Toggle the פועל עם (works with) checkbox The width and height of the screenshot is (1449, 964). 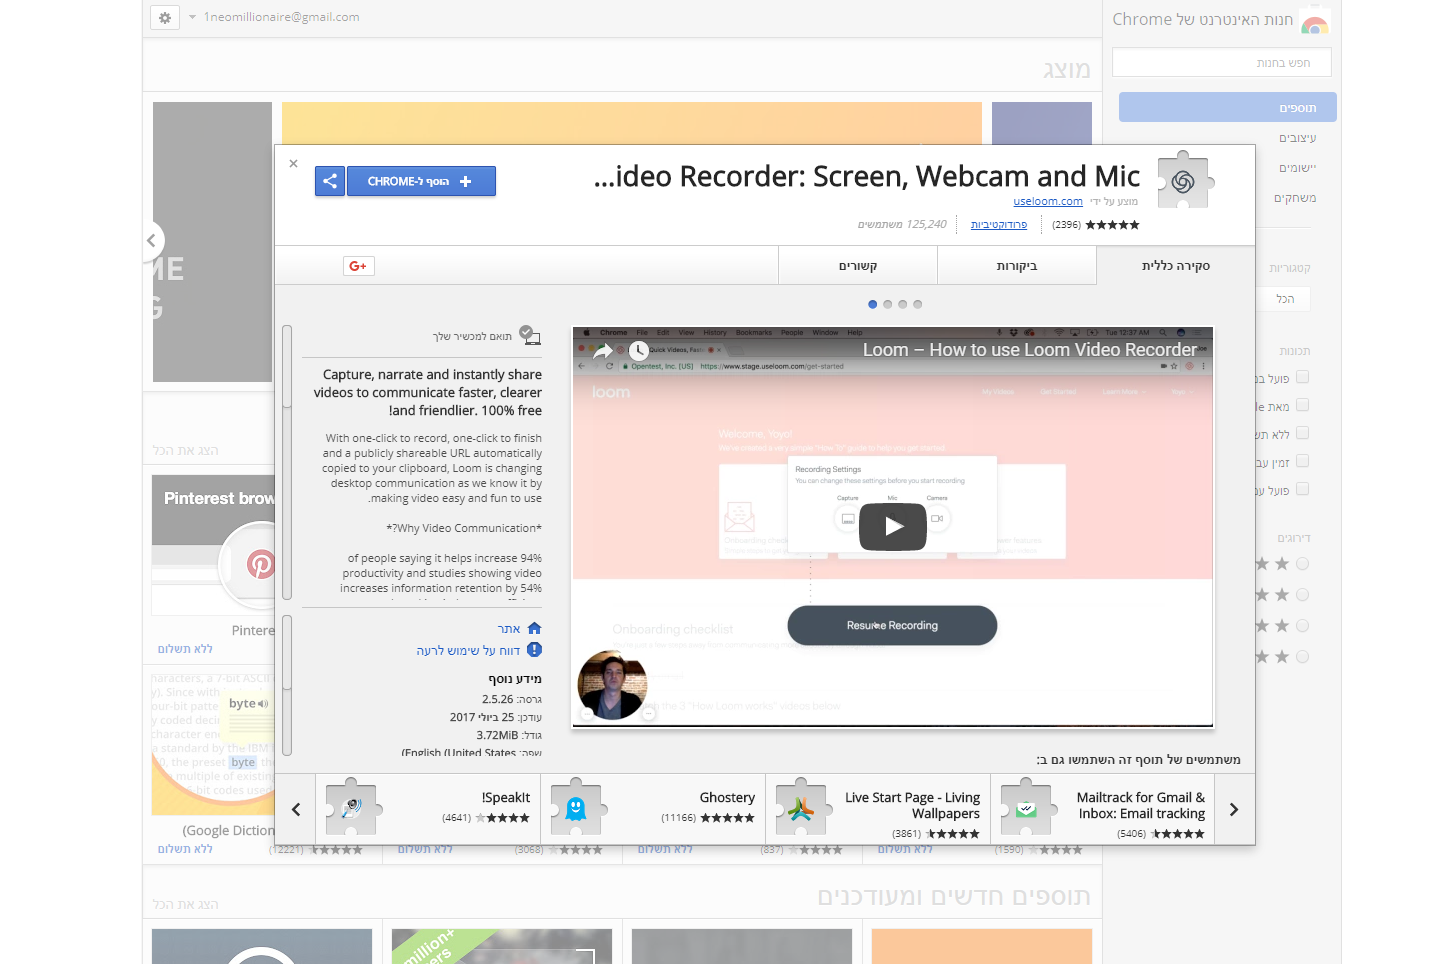pyautogui.click(x=1302, y=490)
